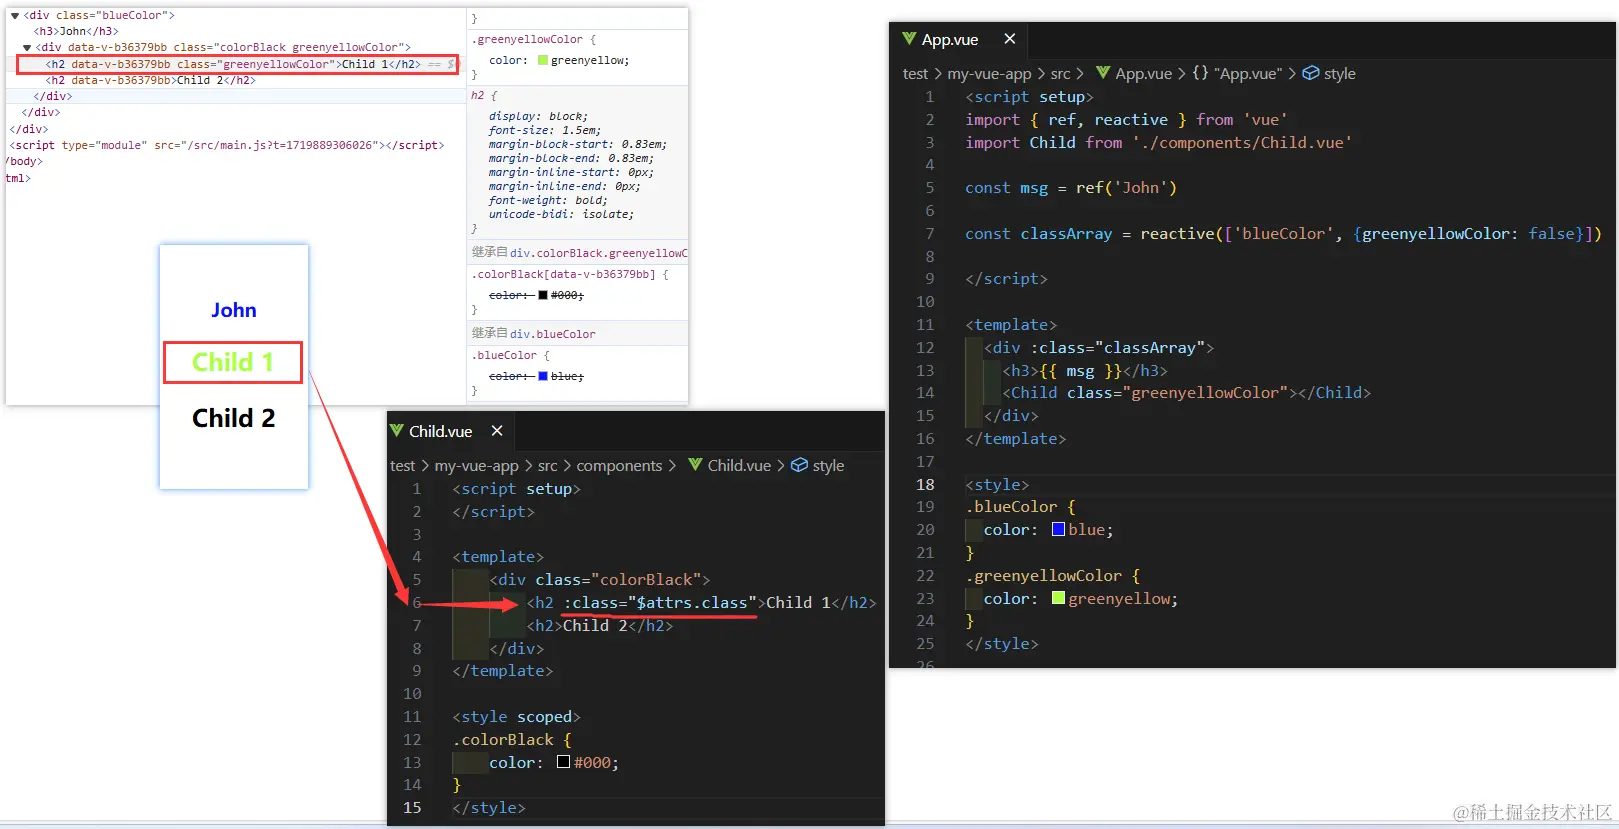Click inherited div.blueColor link in styles
Screen dimensions: 1619x829
click(552, 334)
